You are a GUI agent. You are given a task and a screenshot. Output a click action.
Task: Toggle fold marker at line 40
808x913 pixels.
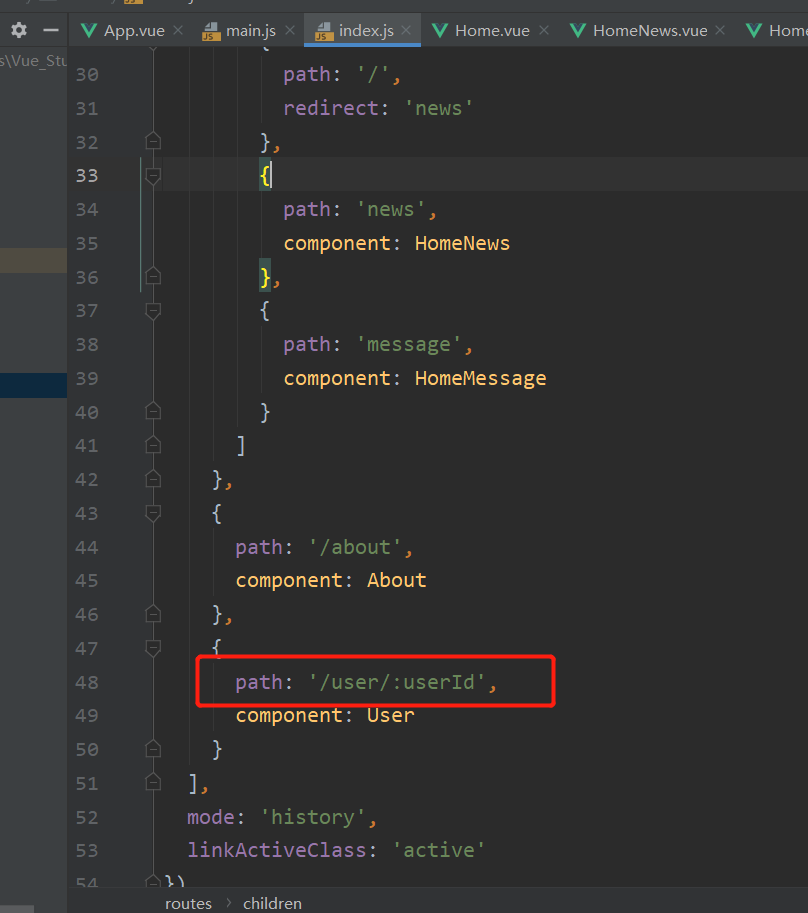[153, 412]
